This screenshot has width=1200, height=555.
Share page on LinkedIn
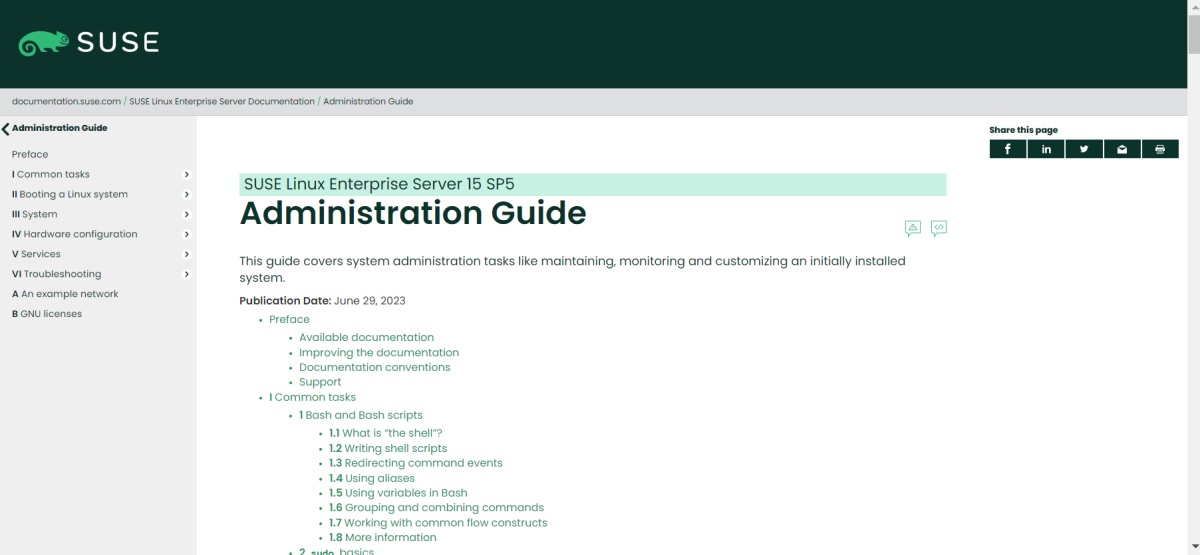(1046, 149)
